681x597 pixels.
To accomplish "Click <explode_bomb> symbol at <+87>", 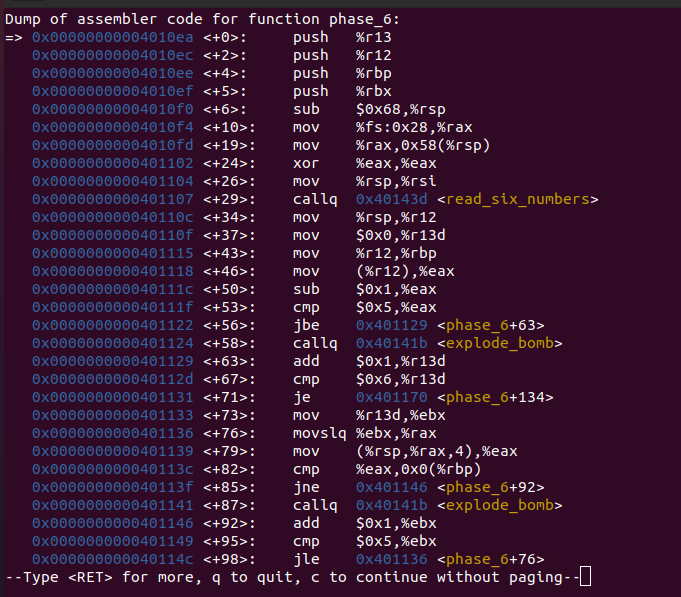I will 500,506.
